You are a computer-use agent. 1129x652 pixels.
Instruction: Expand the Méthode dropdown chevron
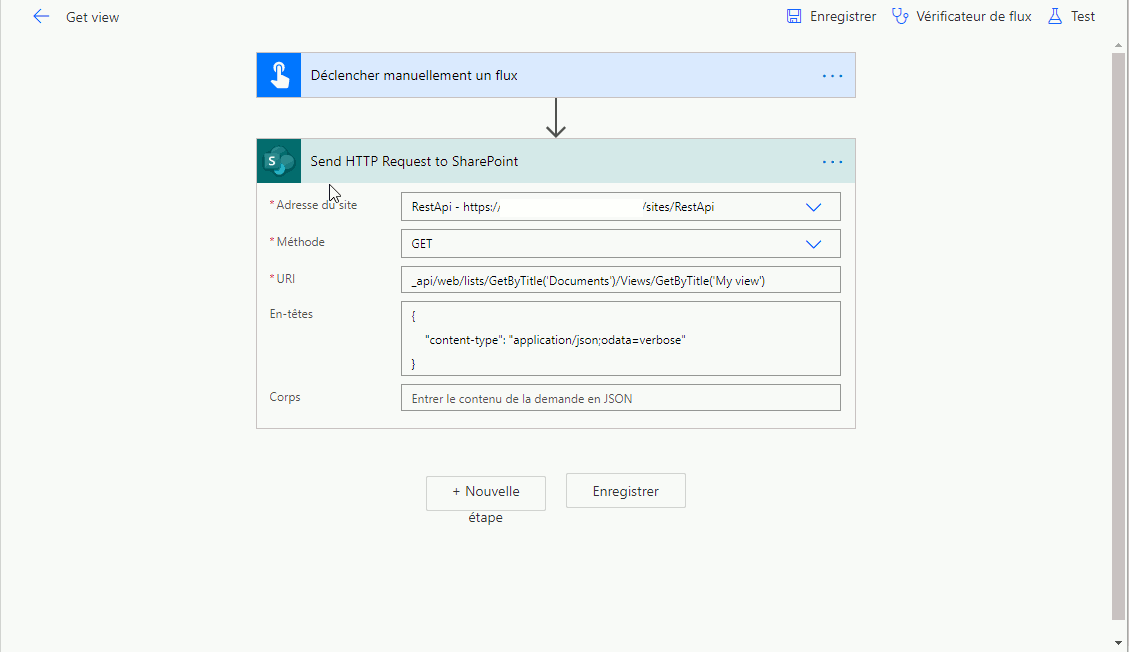point(814,244)
